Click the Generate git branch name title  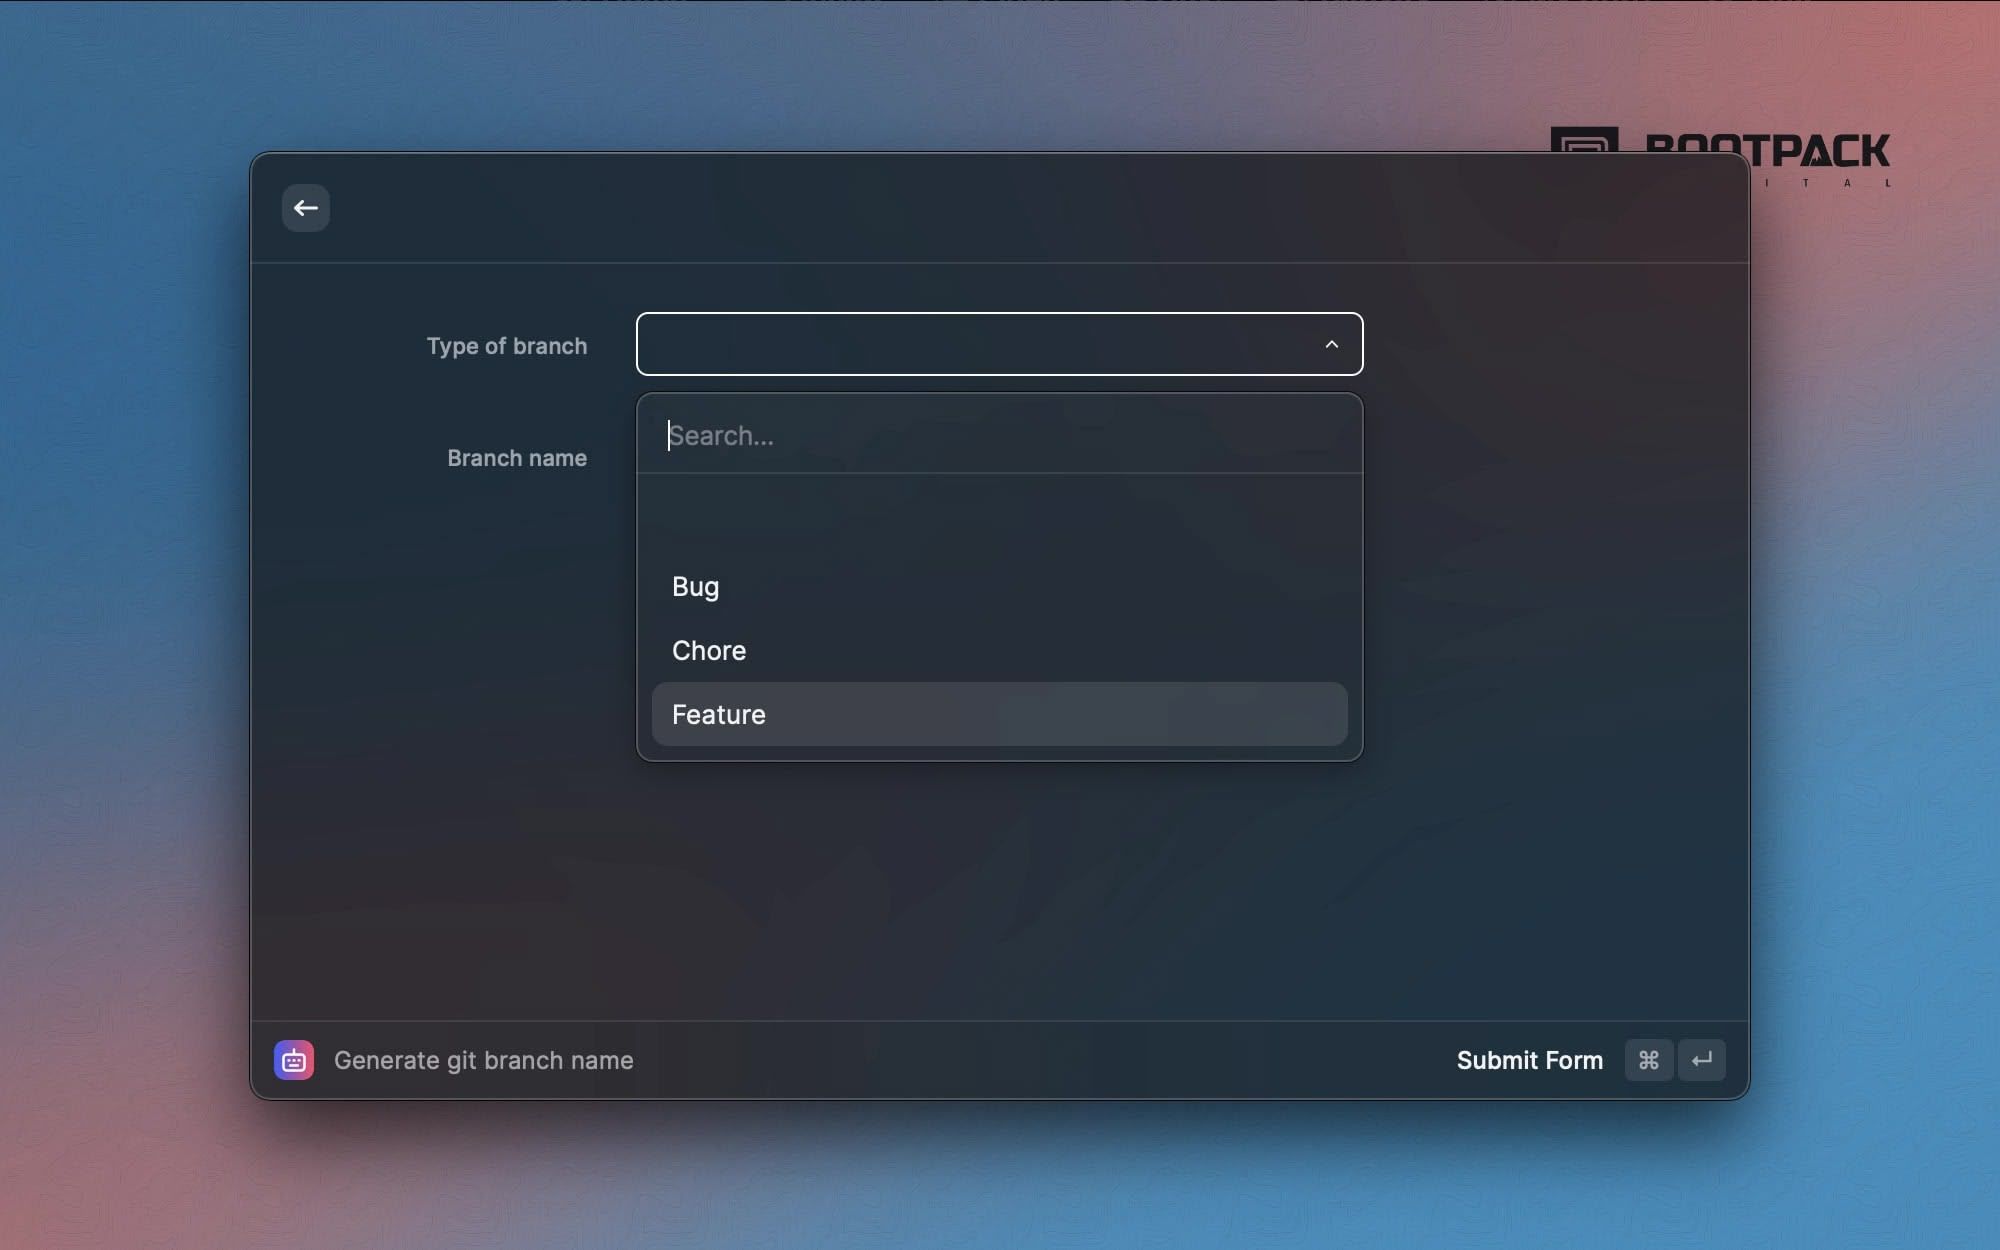pos(483,1060)
